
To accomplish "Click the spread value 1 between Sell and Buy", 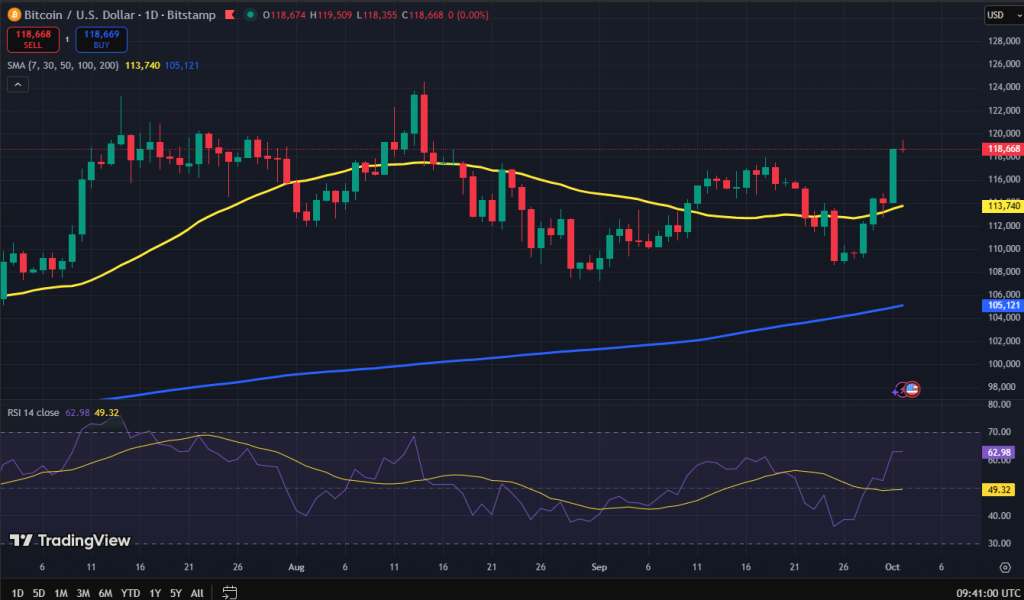I will point(67,40).
